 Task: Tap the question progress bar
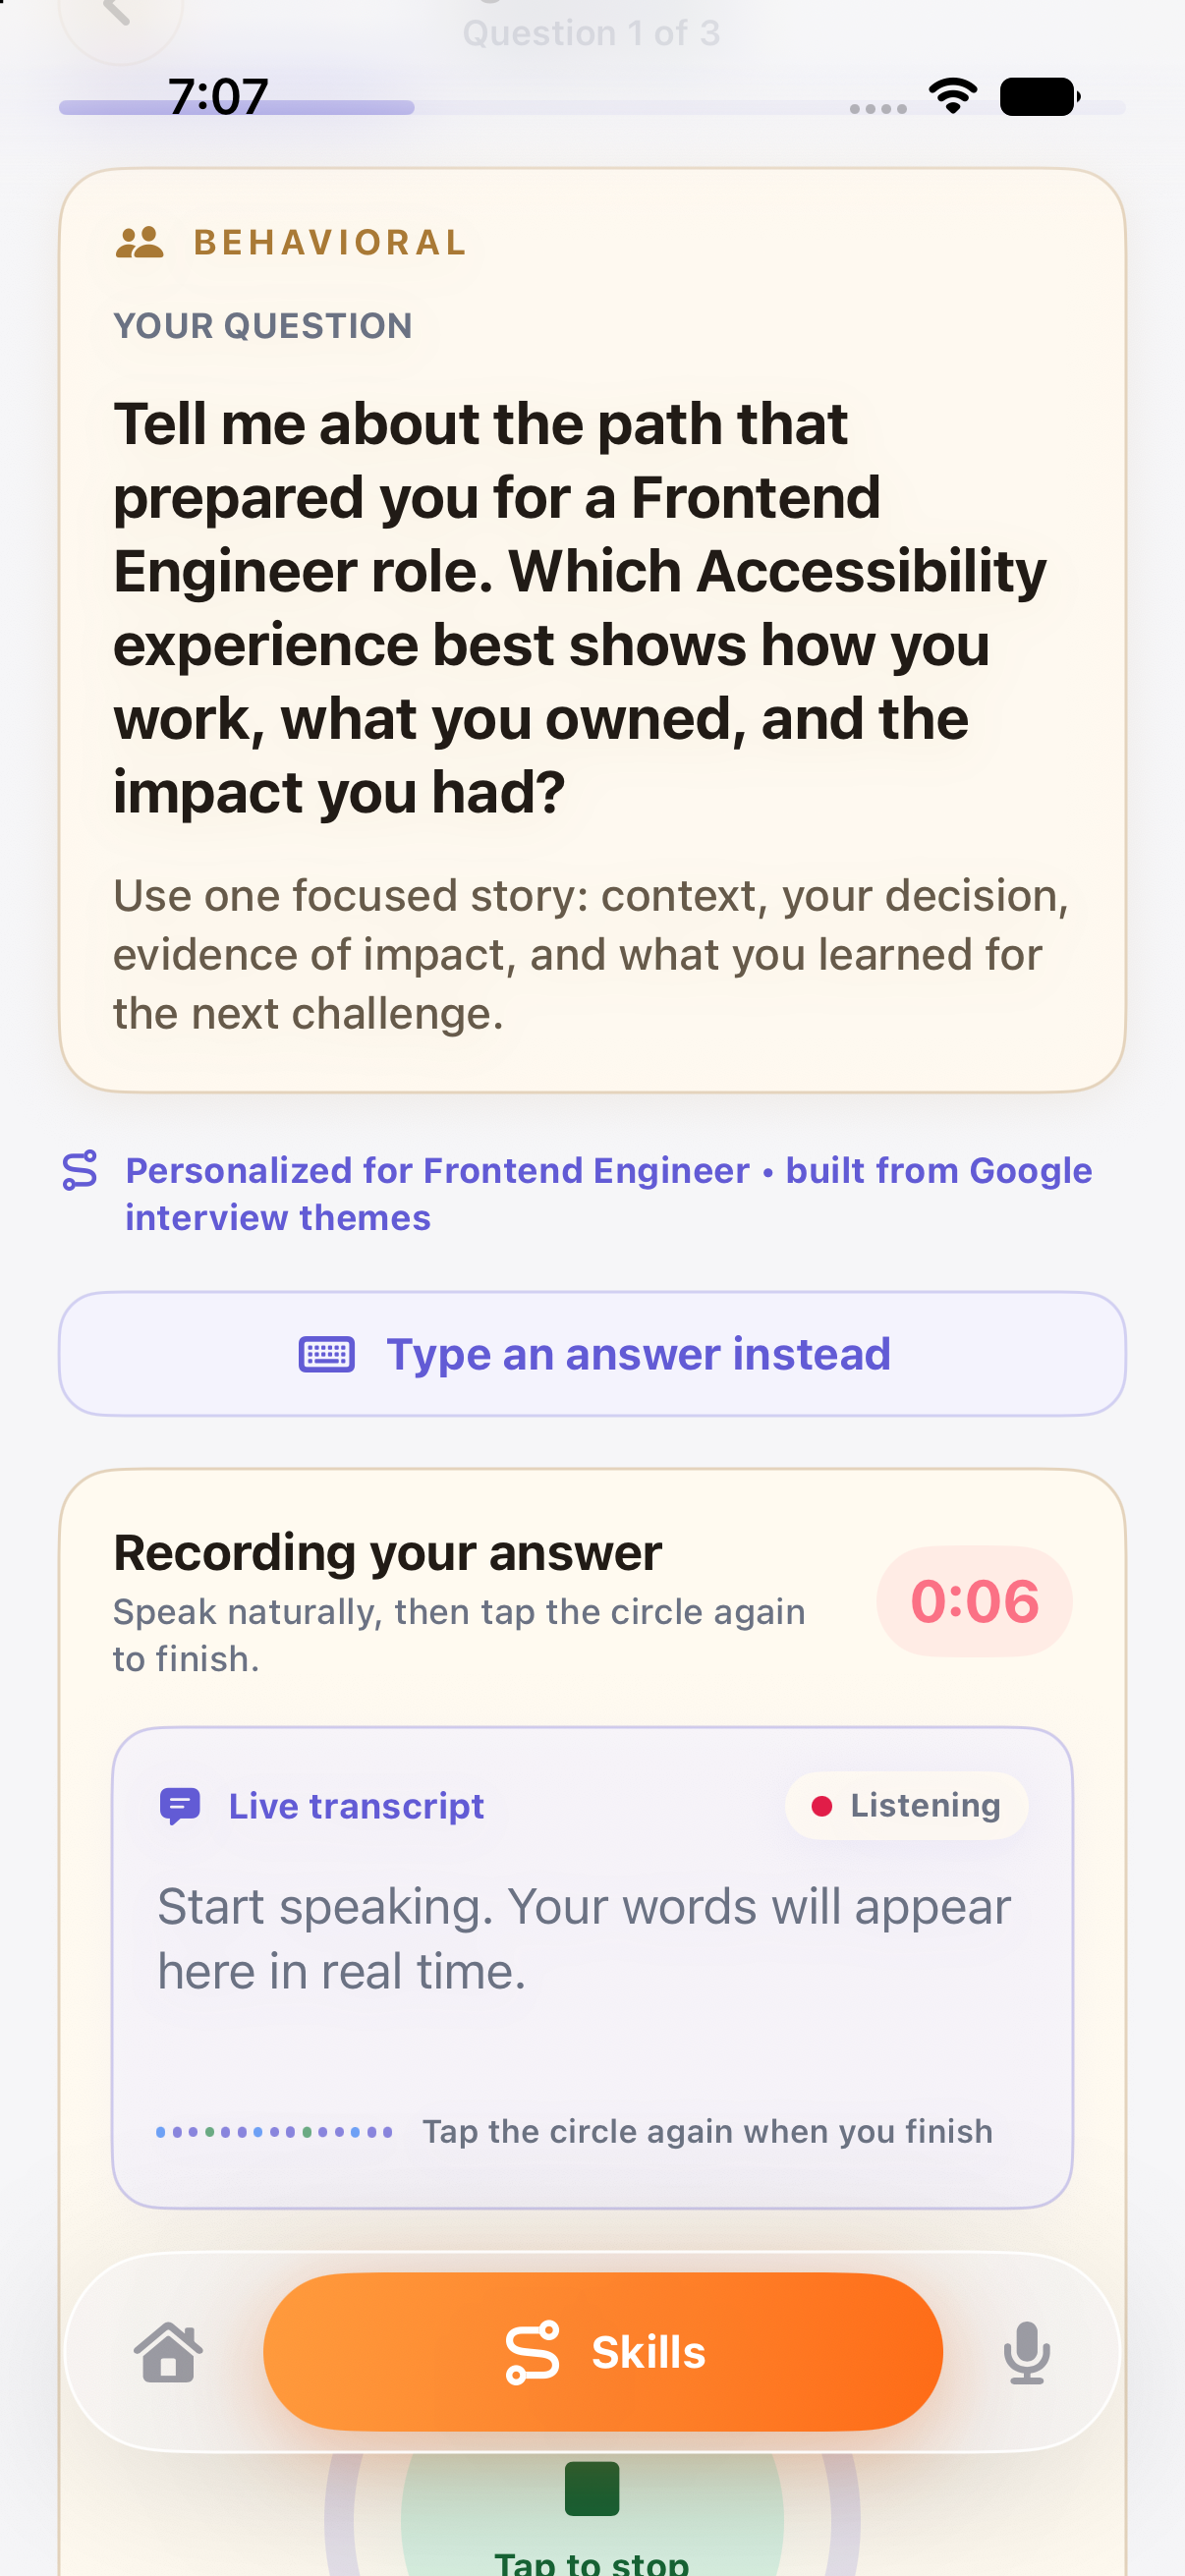pos(592,107)
